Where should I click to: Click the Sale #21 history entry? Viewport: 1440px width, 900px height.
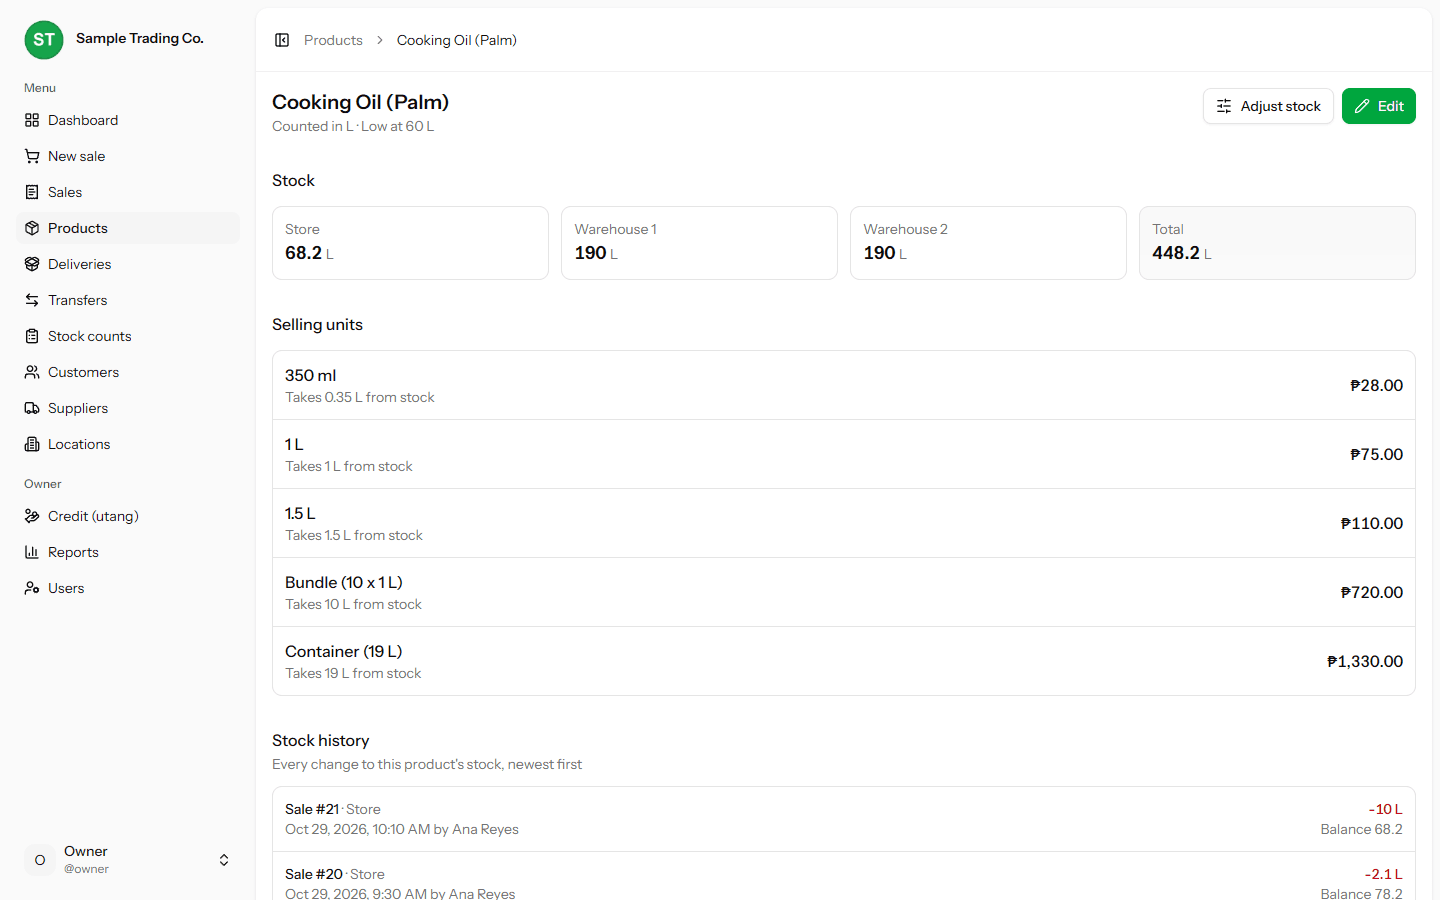point(844,819)
